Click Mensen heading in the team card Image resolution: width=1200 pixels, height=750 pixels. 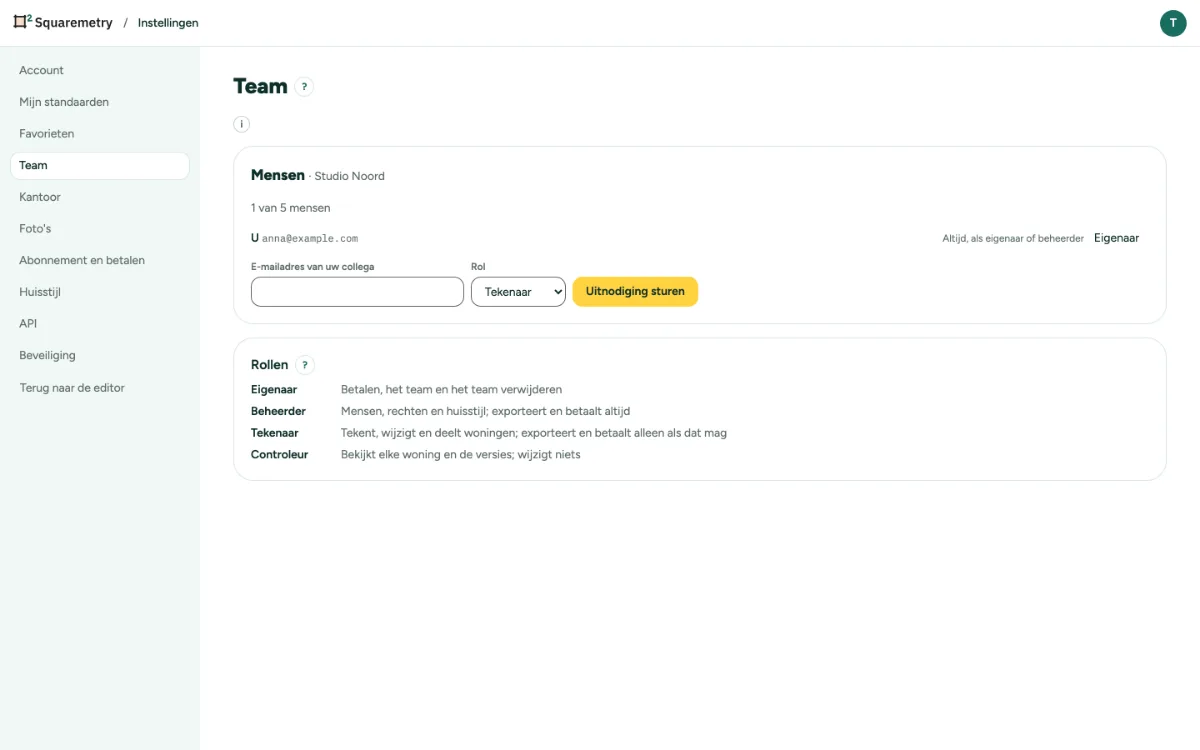pyautogui.click(x=278, y=175)
